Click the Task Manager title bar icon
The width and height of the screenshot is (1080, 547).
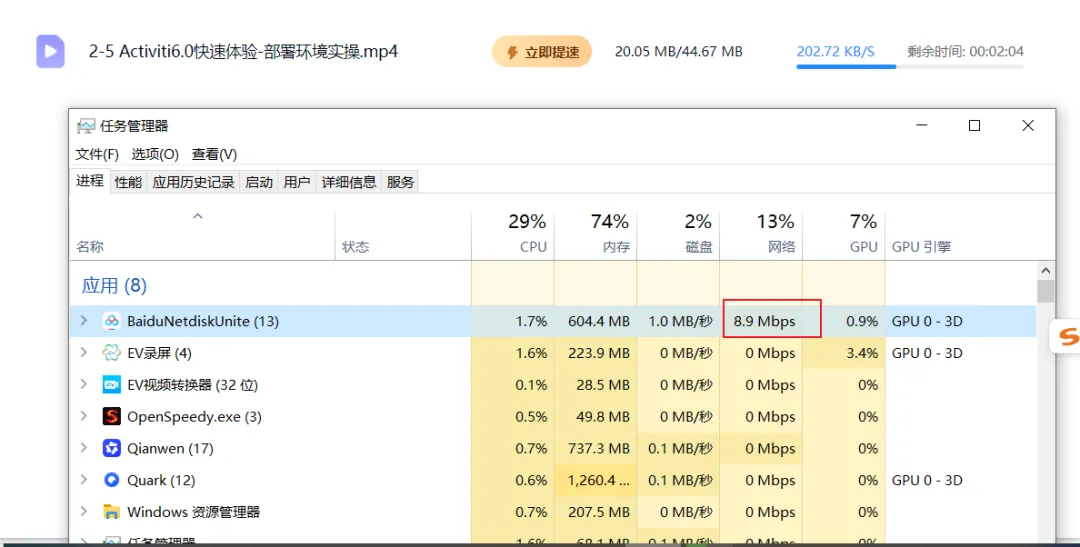tap(86, 126)
